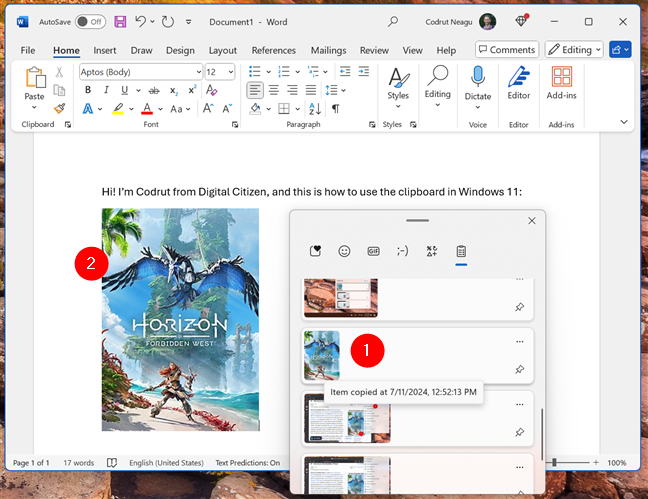Screen dimensions: 648x499
Task: Undo the last action
Action: 141,21
